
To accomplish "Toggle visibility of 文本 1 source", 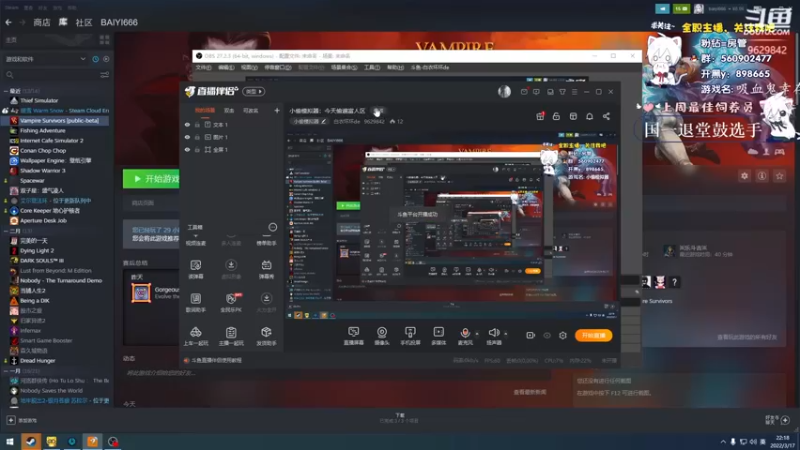I will pos(187,125).
